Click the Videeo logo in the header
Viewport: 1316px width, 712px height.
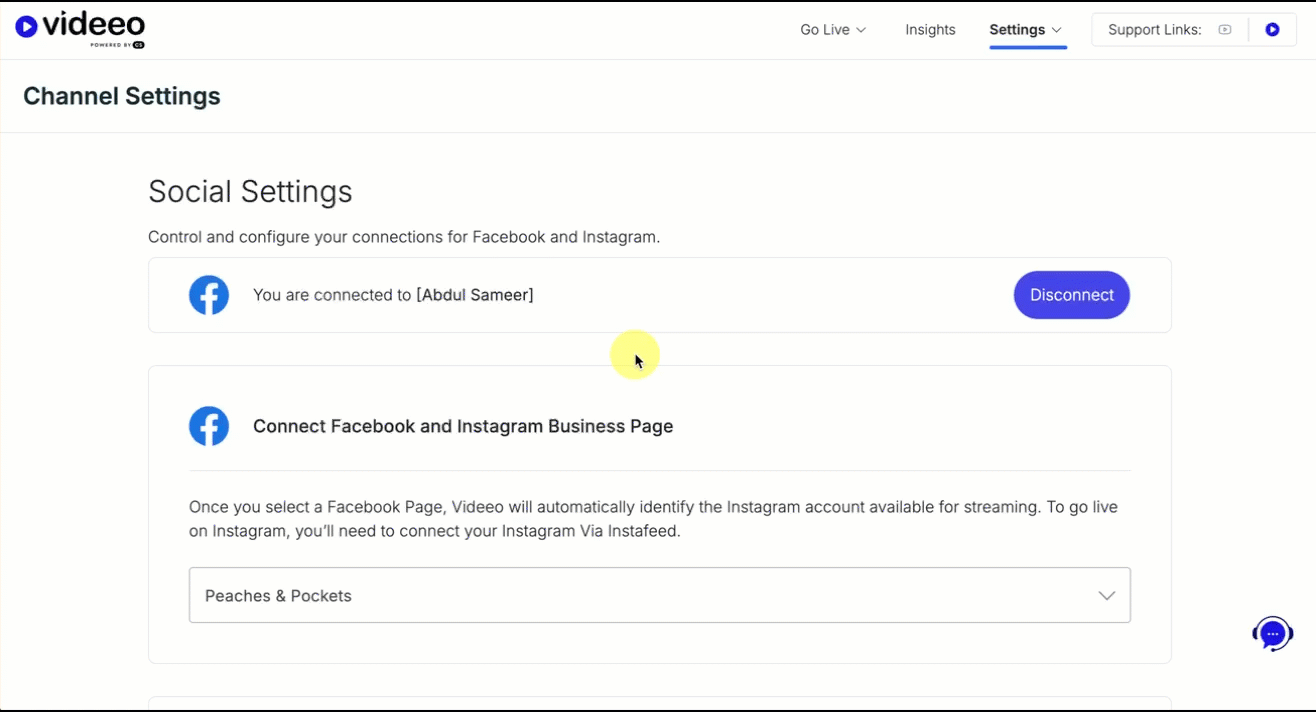(80, 29)
